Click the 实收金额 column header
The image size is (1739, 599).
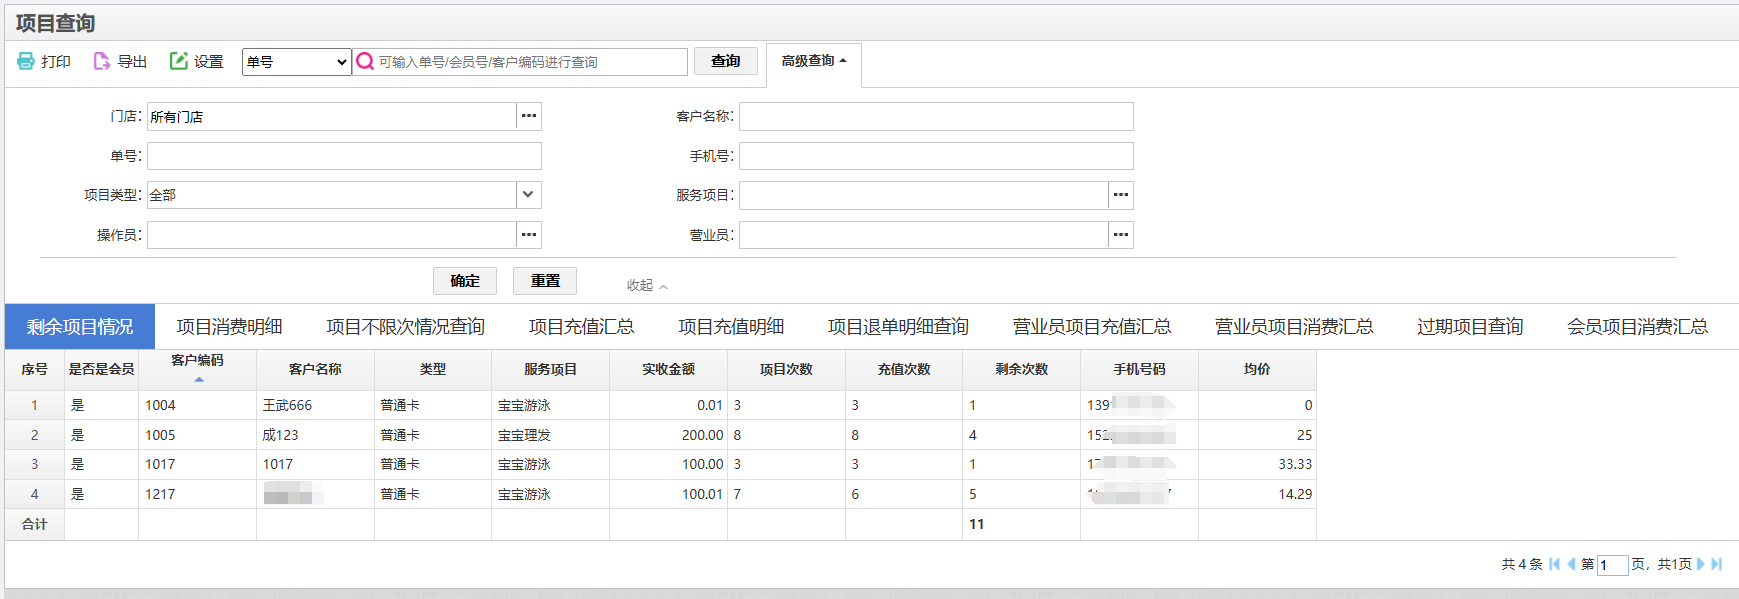(x=668, y=369)
